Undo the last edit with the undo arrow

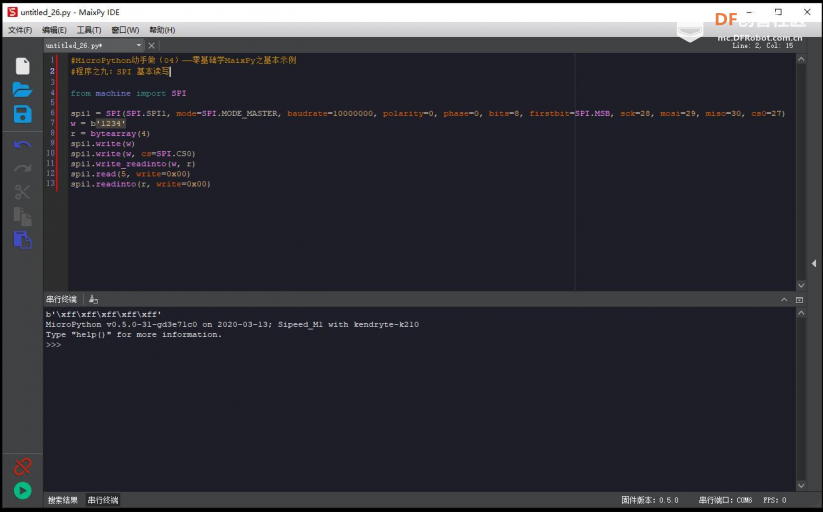click(x=23, y=144)
